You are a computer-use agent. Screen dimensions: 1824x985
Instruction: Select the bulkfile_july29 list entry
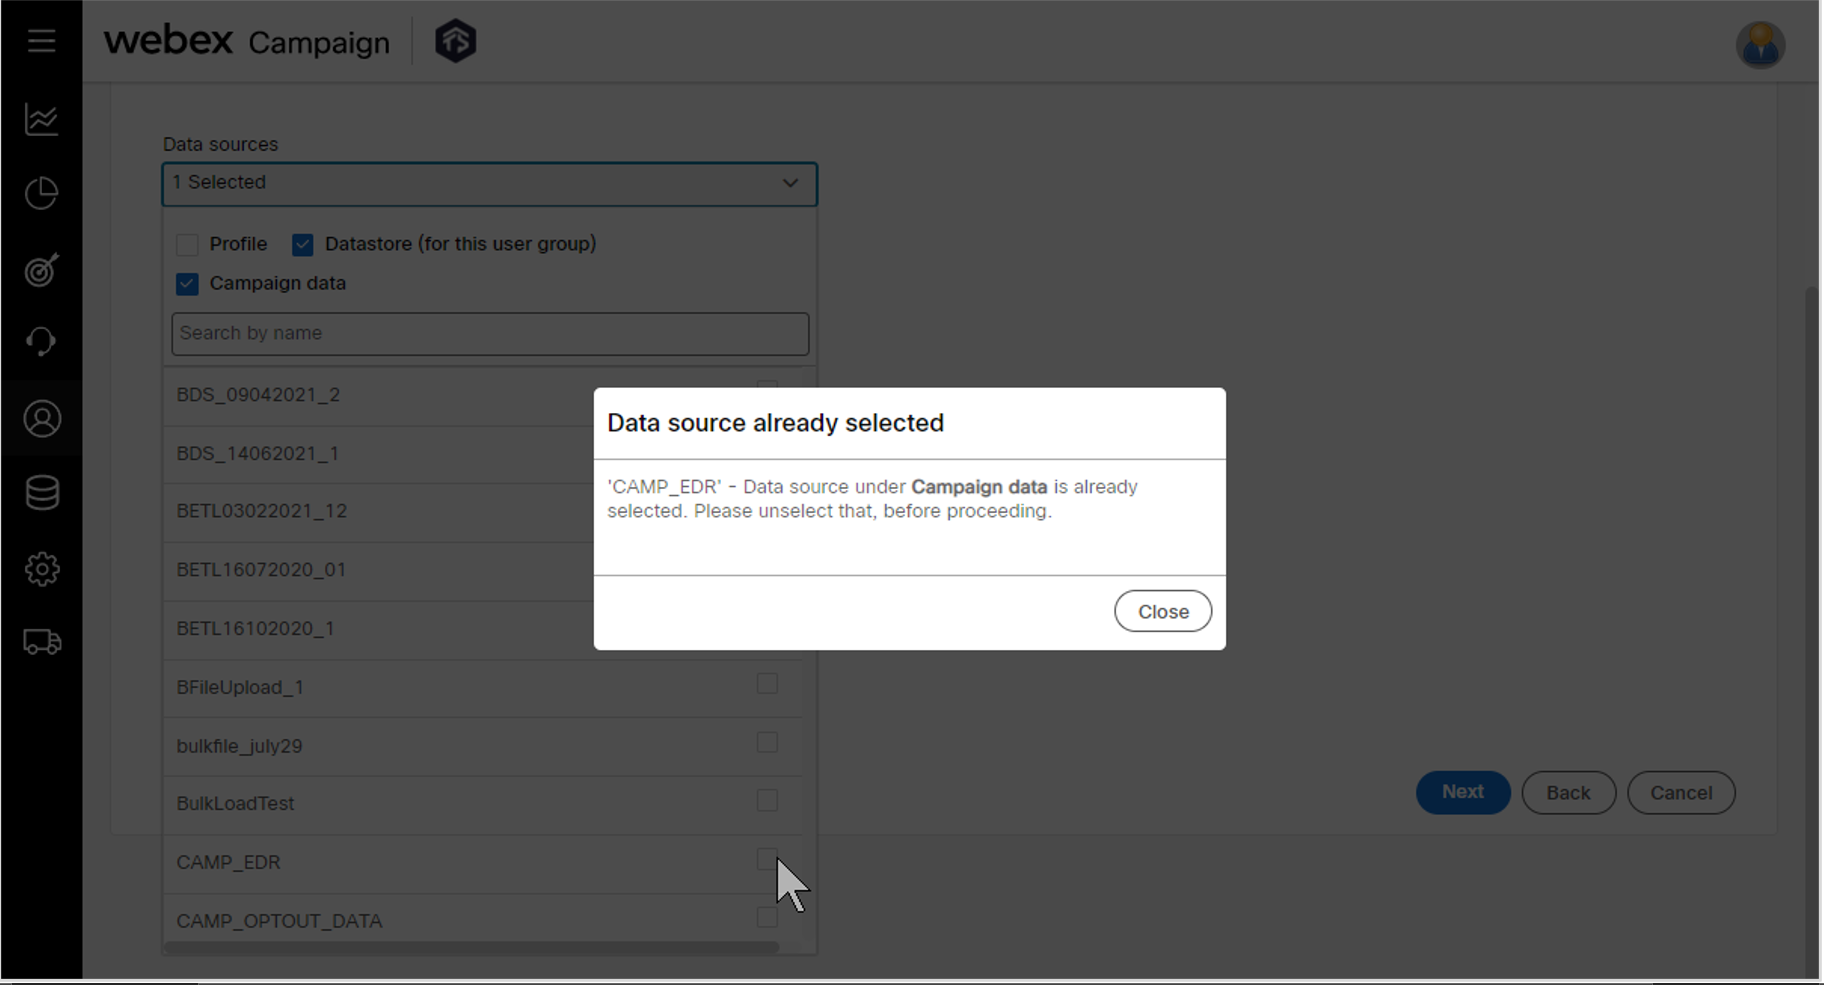coord(482,747)
